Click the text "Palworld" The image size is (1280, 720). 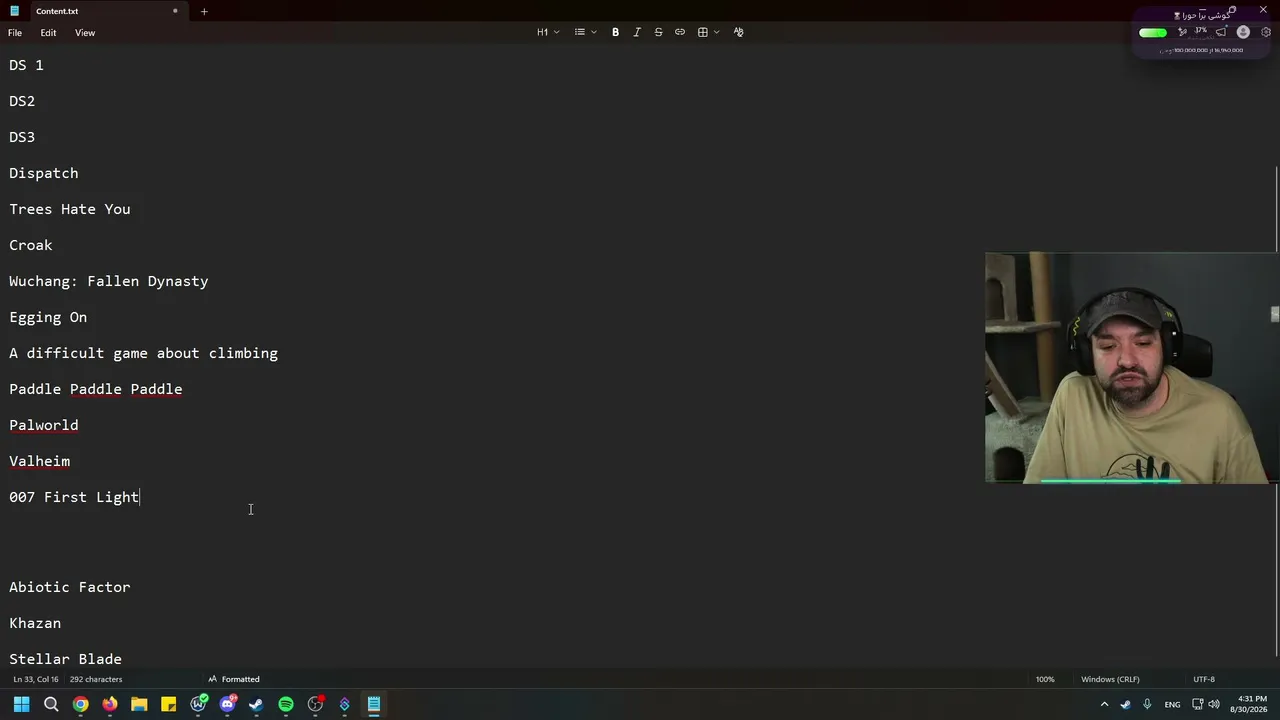[44, 425]
